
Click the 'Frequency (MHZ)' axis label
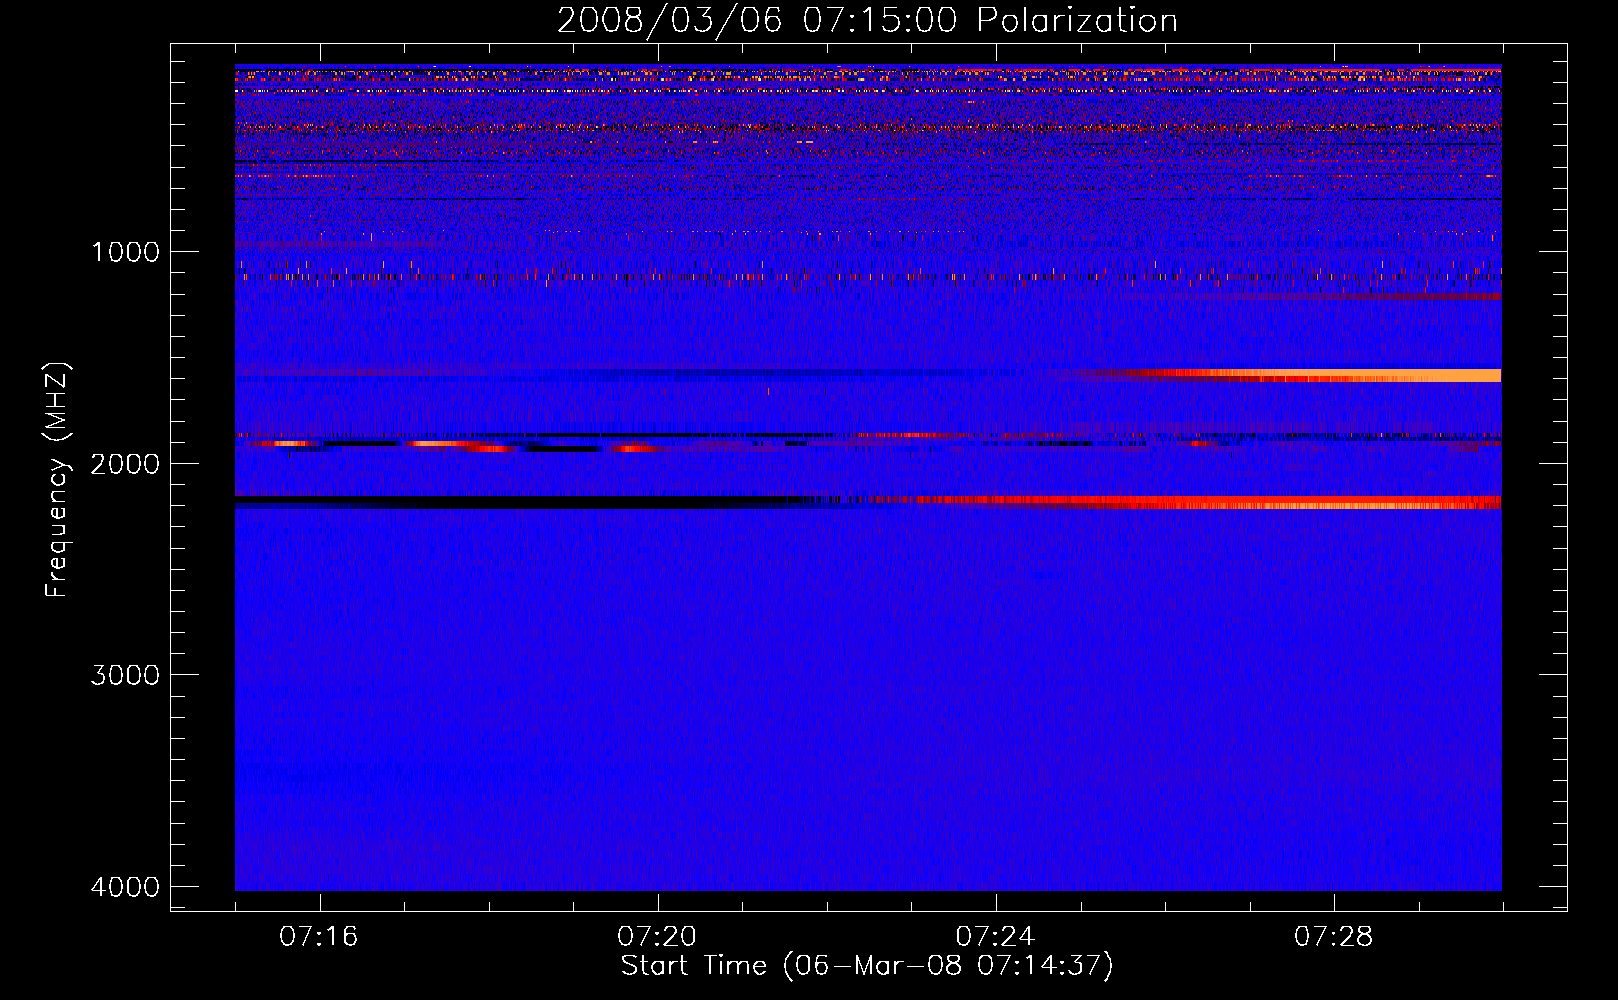(x=57, y=480)
